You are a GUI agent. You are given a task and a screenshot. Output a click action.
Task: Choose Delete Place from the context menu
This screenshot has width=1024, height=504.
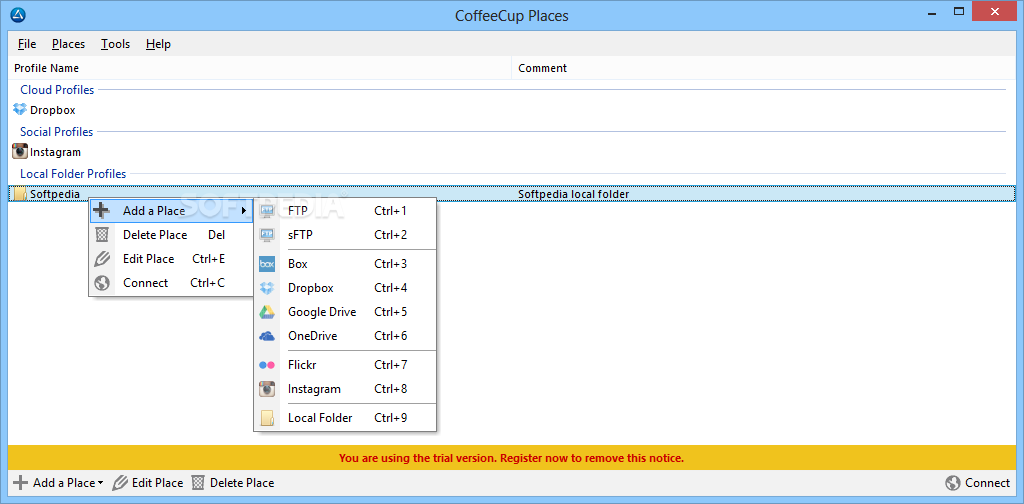[171, 235]
